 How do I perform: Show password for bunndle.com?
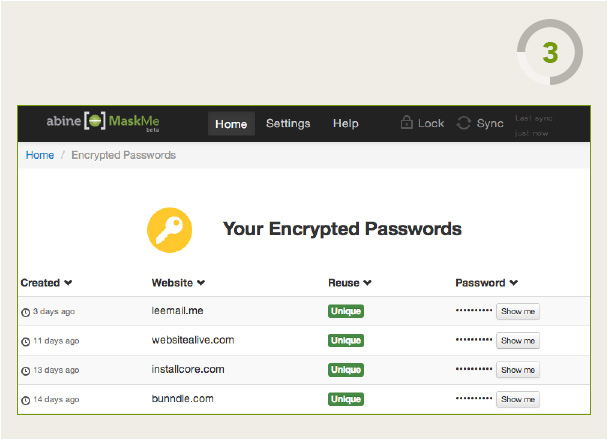click(518, 399)
